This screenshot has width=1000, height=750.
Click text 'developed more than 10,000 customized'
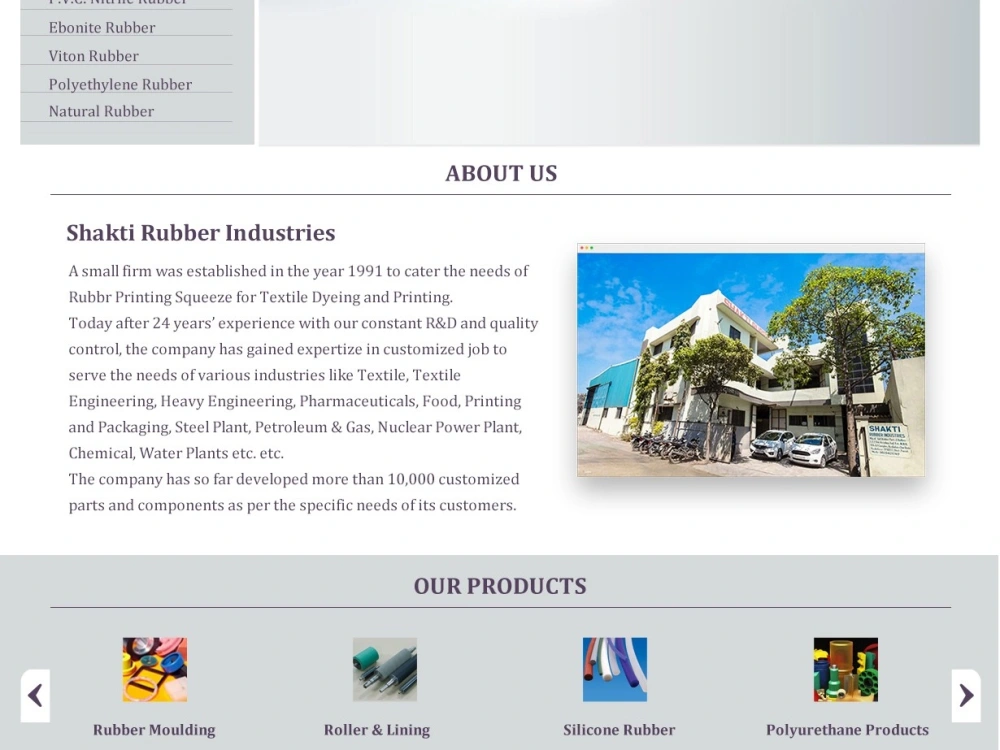[x=378, y=479]
